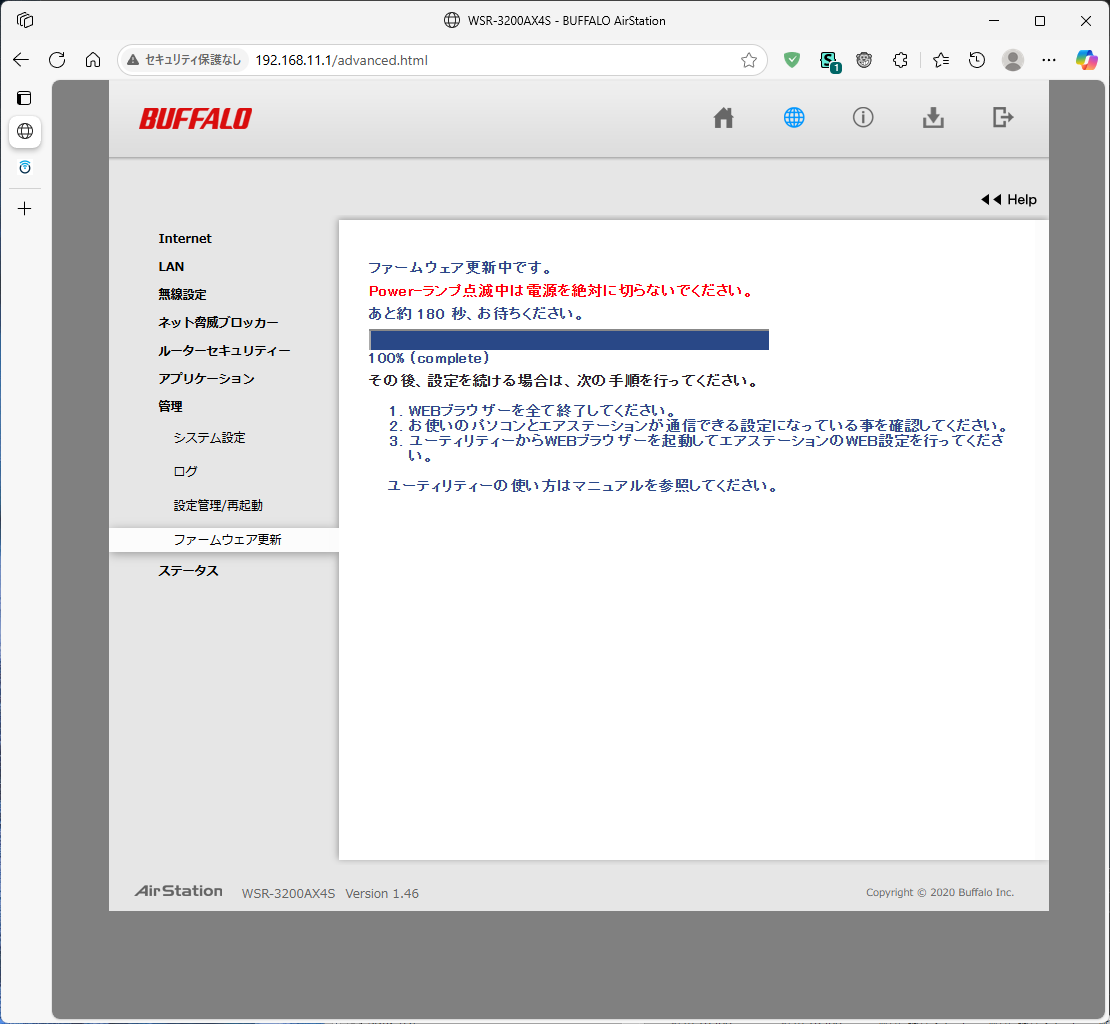The height and width of the screenshot is (1024, 1110).
Task: Open browsing history via the clock icon
Action: coord(976,60)
